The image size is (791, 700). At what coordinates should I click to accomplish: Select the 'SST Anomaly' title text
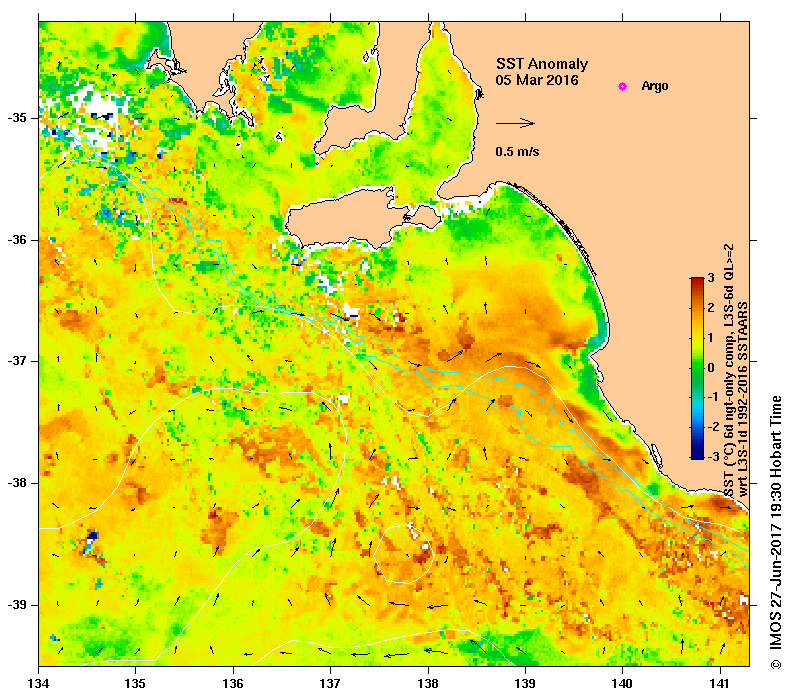pos(541,64)
